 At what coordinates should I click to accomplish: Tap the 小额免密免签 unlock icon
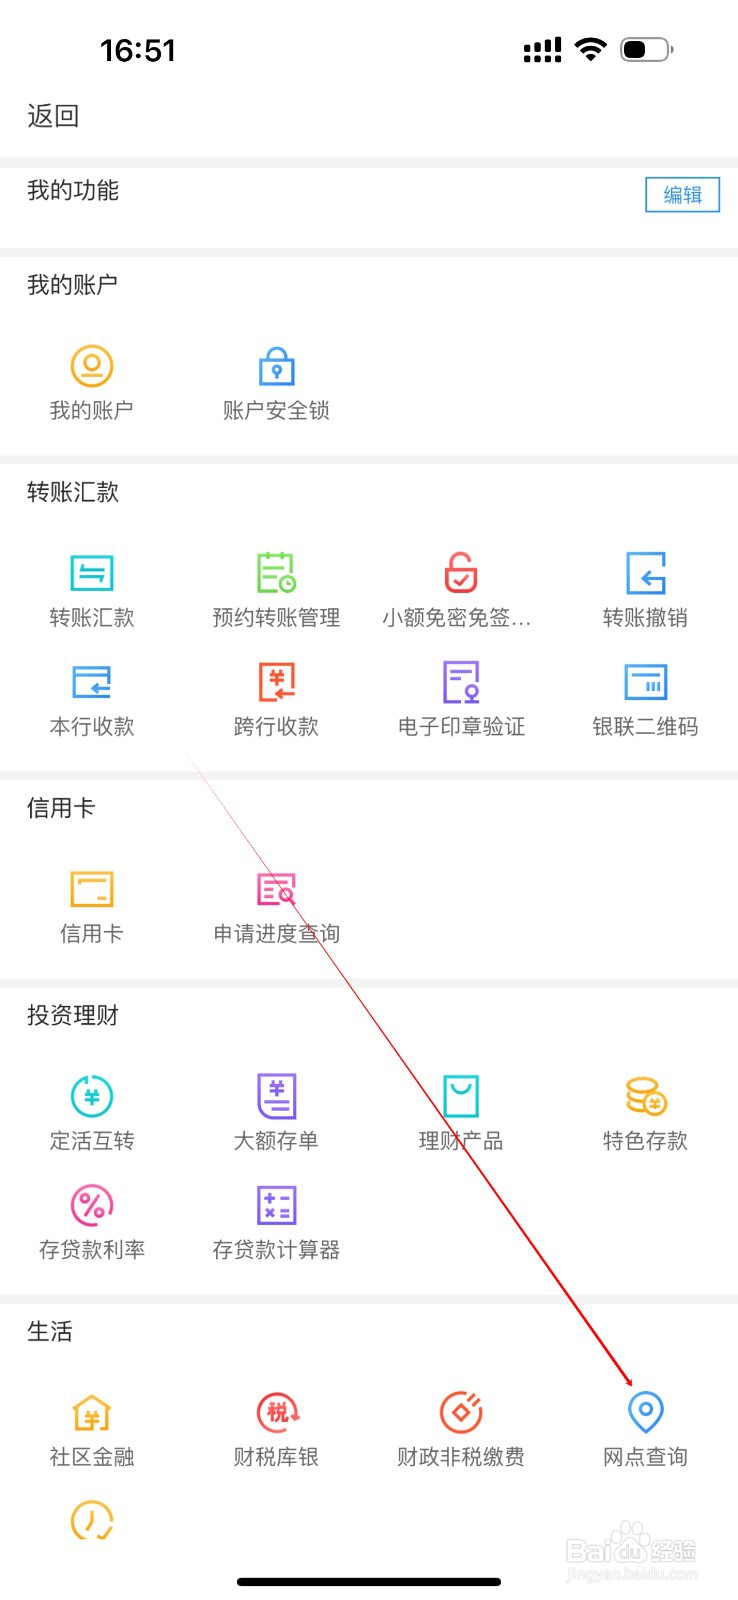pos(461,572)
